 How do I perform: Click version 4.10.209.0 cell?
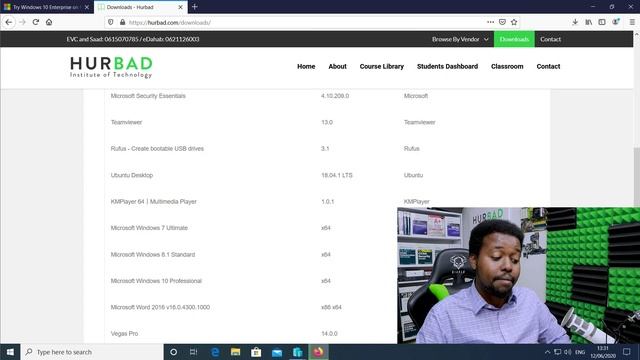(335, 96)
